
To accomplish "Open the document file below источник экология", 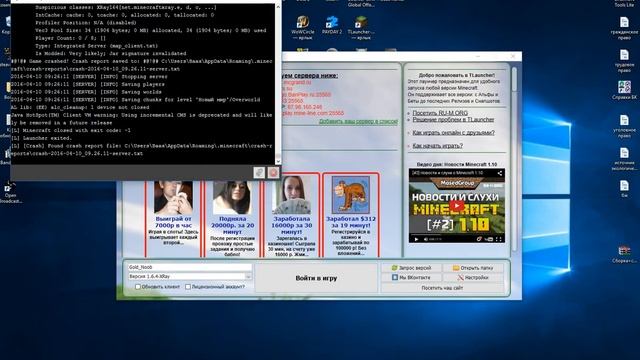I will pos(624,189).
